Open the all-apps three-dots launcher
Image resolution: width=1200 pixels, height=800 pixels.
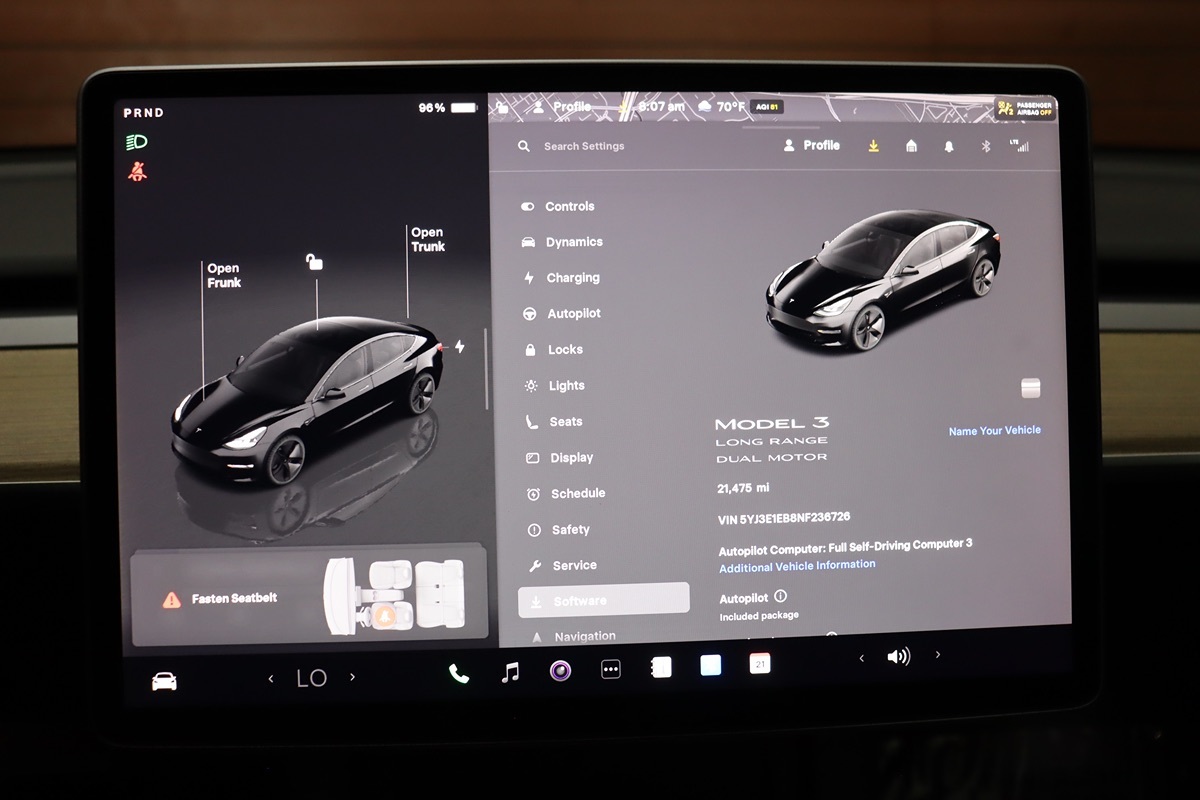point(610,669)
